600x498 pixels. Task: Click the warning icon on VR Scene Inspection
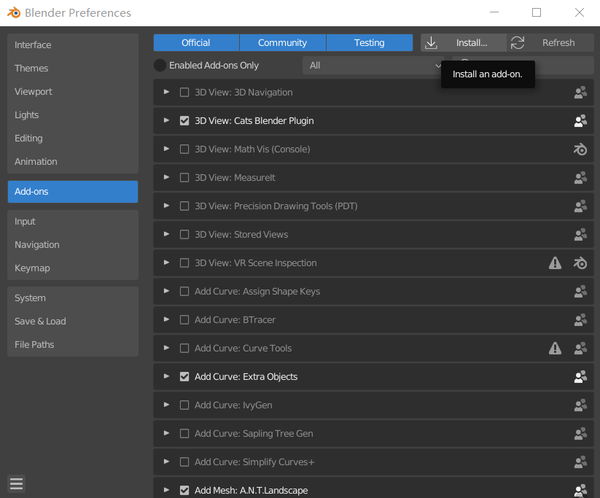click(x=555, y=263)
